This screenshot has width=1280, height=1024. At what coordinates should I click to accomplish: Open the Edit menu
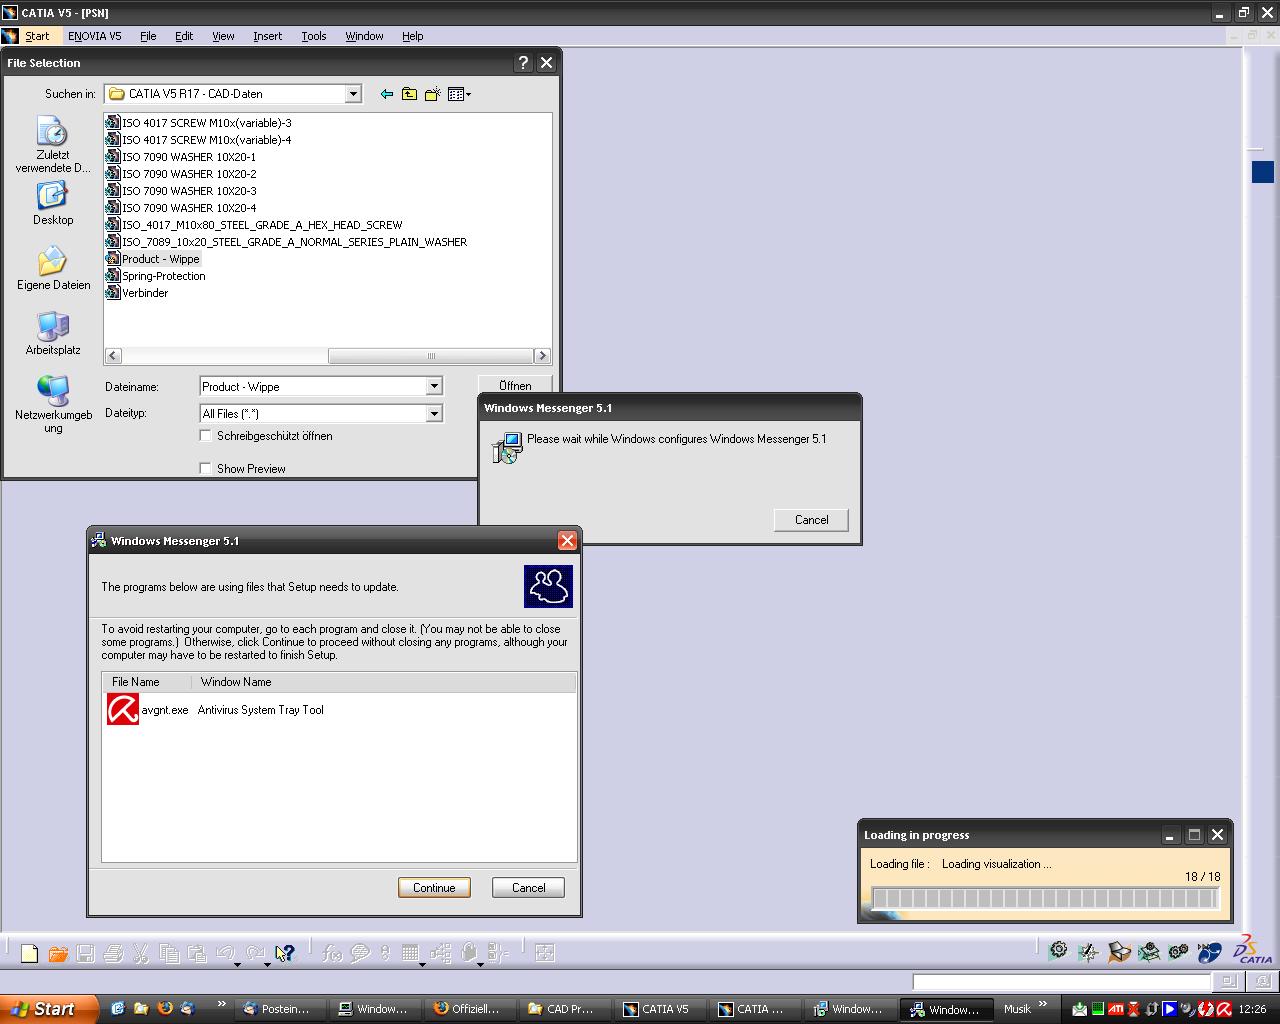tap(184, 36)
